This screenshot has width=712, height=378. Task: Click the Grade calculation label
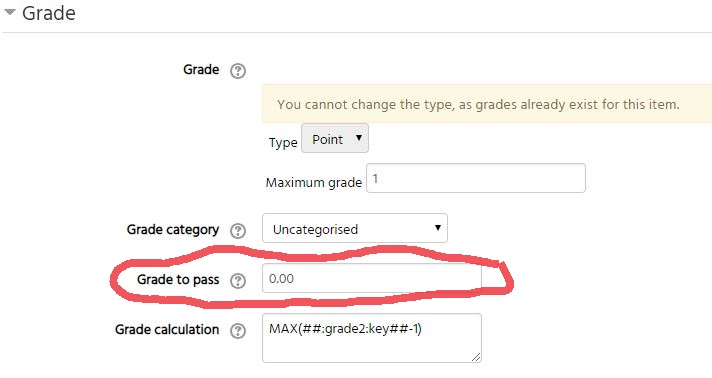(167, 329)
